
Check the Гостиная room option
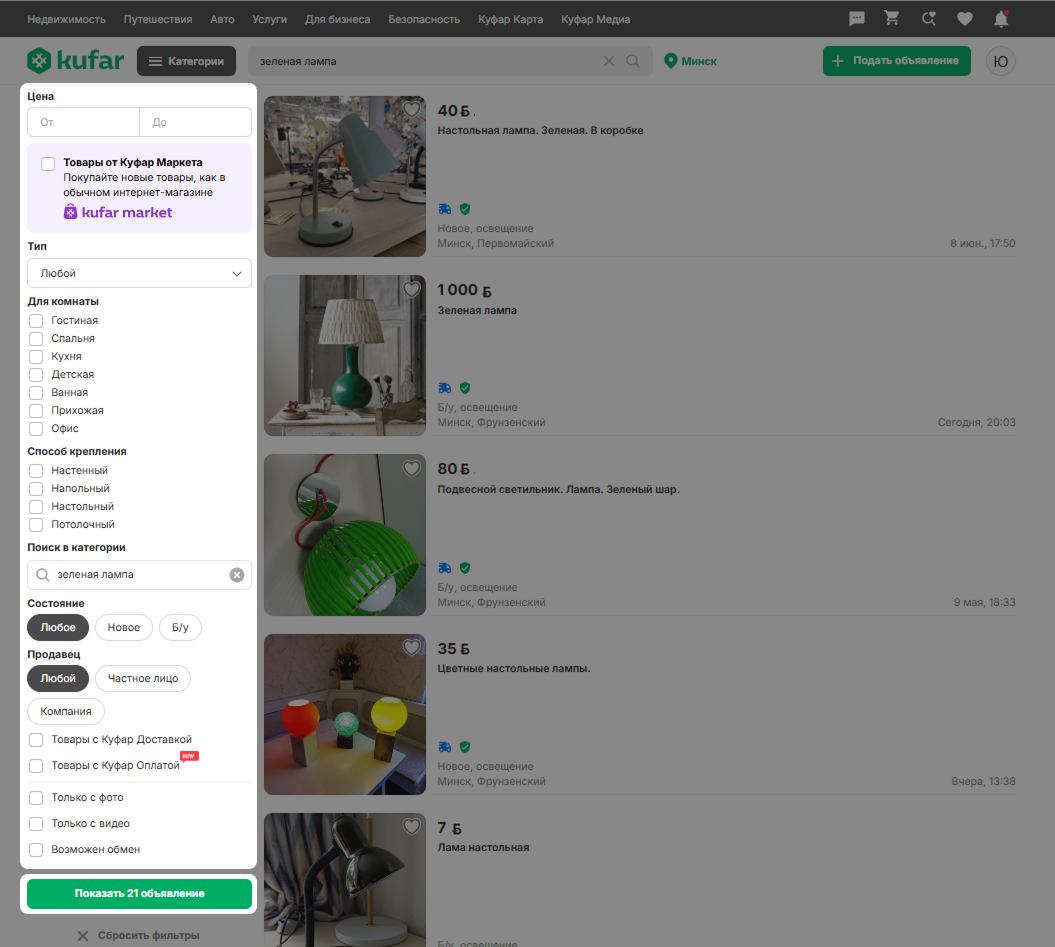[36, 321]
